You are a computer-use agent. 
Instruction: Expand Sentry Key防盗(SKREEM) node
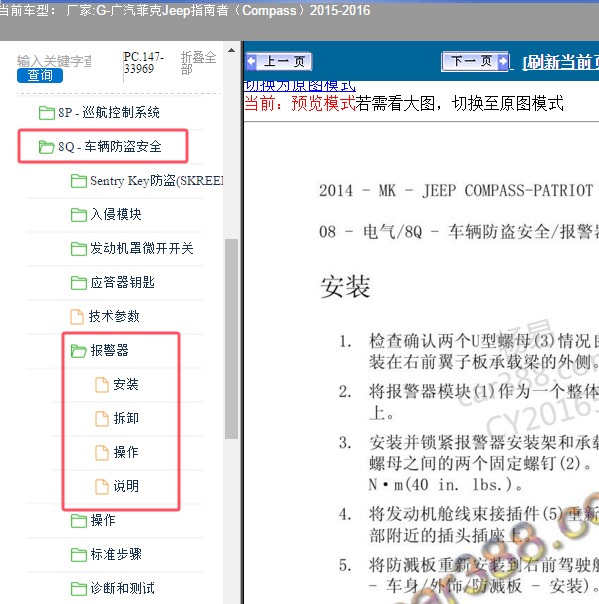tap(156, 181)
